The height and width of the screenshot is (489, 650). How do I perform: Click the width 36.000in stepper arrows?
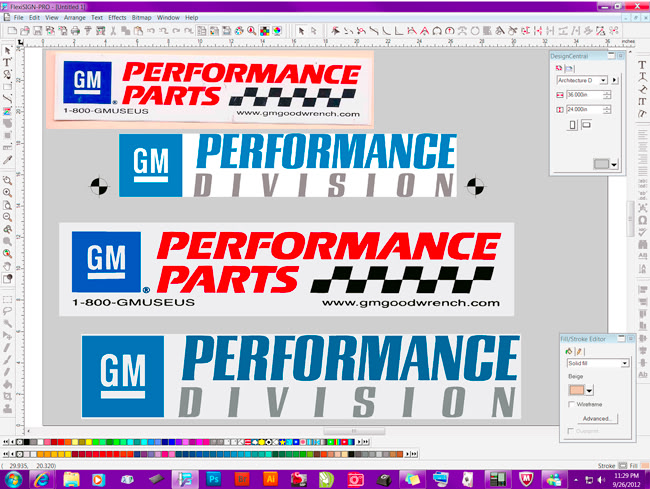pos(607,95)
